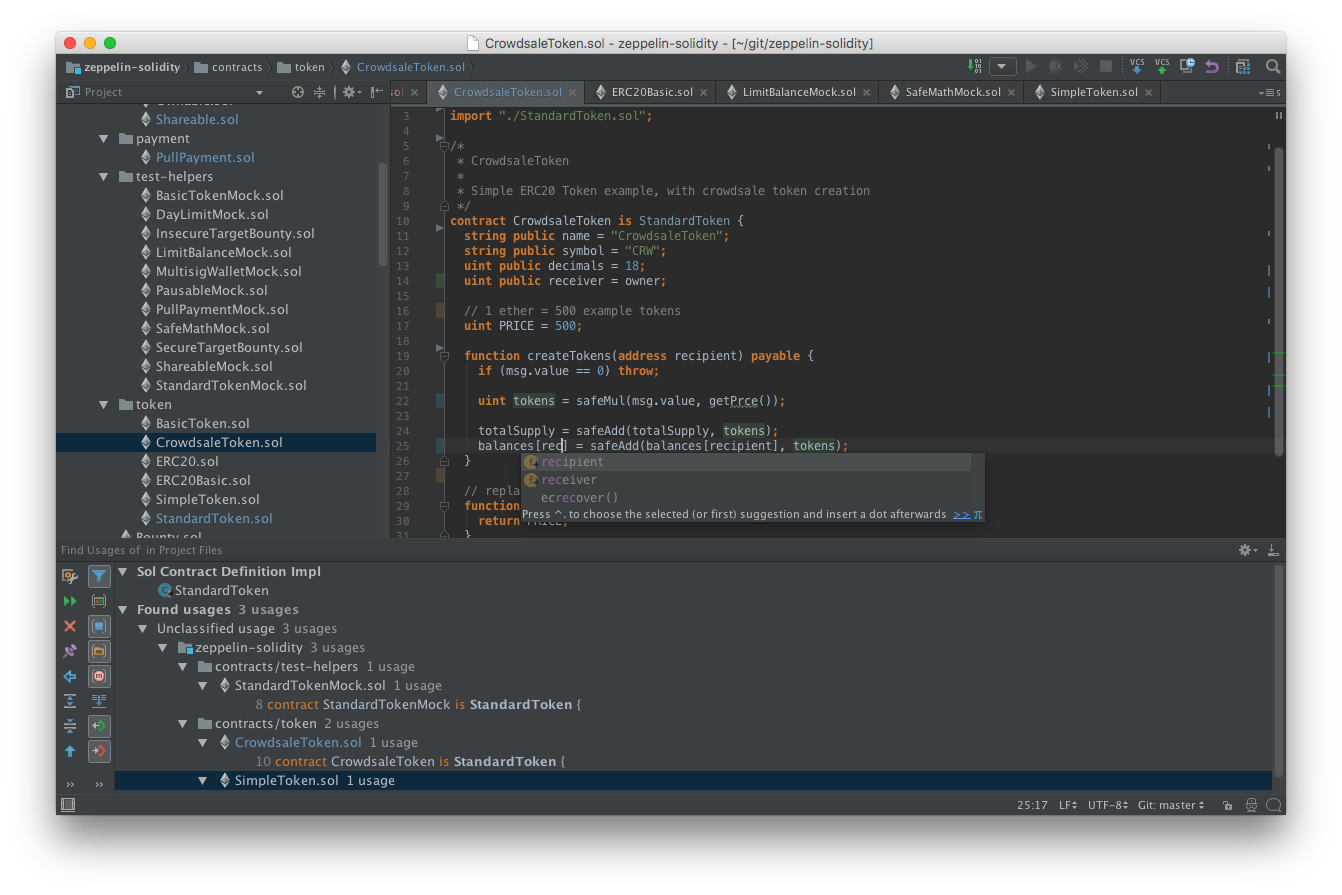The width and height of the screenshot is (1342, 895).
Task: Click the '>>' link in completion hint
Action: click(x=961, y=514)
